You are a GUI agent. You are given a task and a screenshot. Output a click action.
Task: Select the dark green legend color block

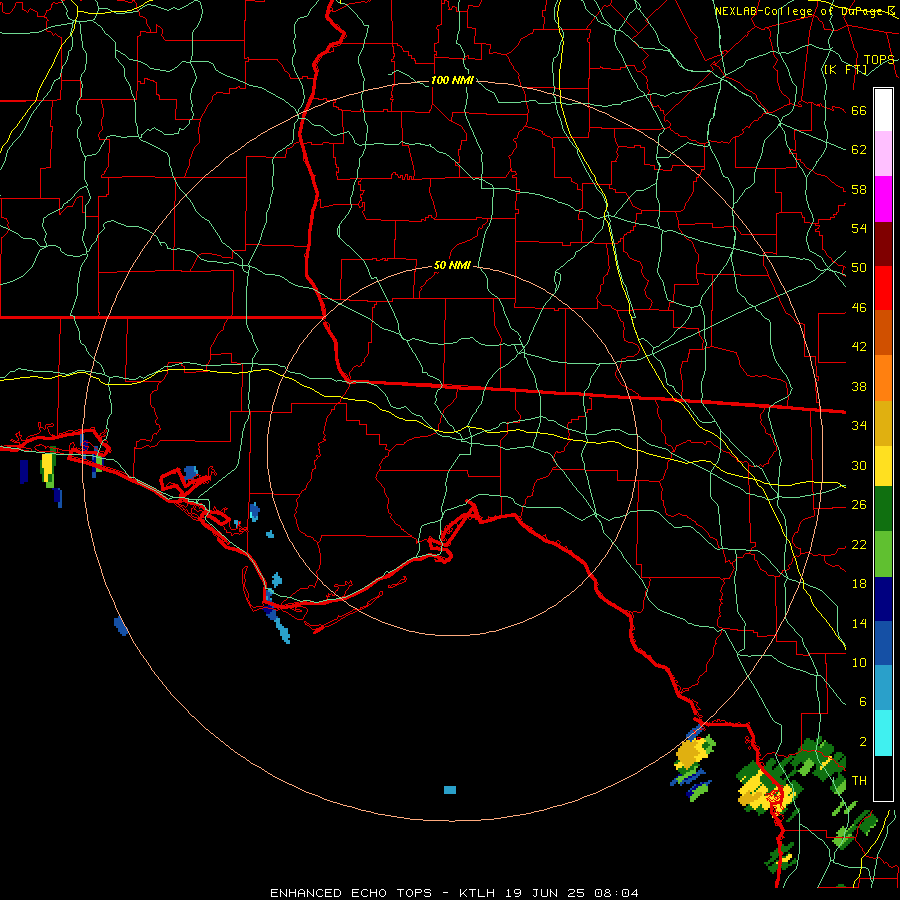pos(883,510)
